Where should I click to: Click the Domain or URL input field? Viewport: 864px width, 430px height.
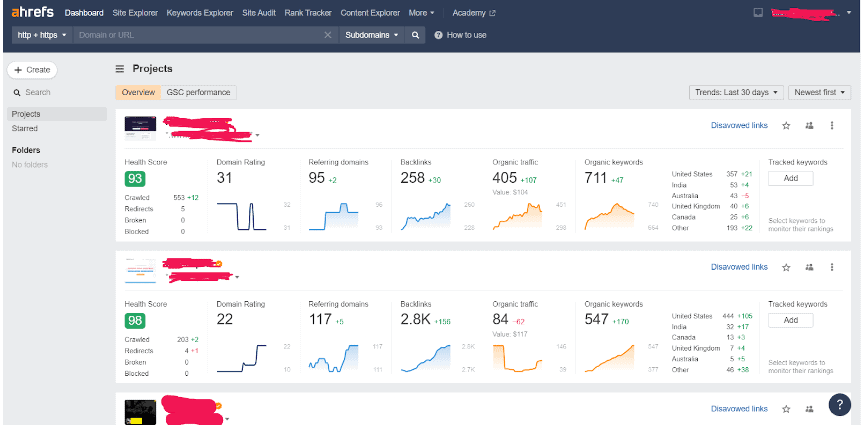[200, 35]
